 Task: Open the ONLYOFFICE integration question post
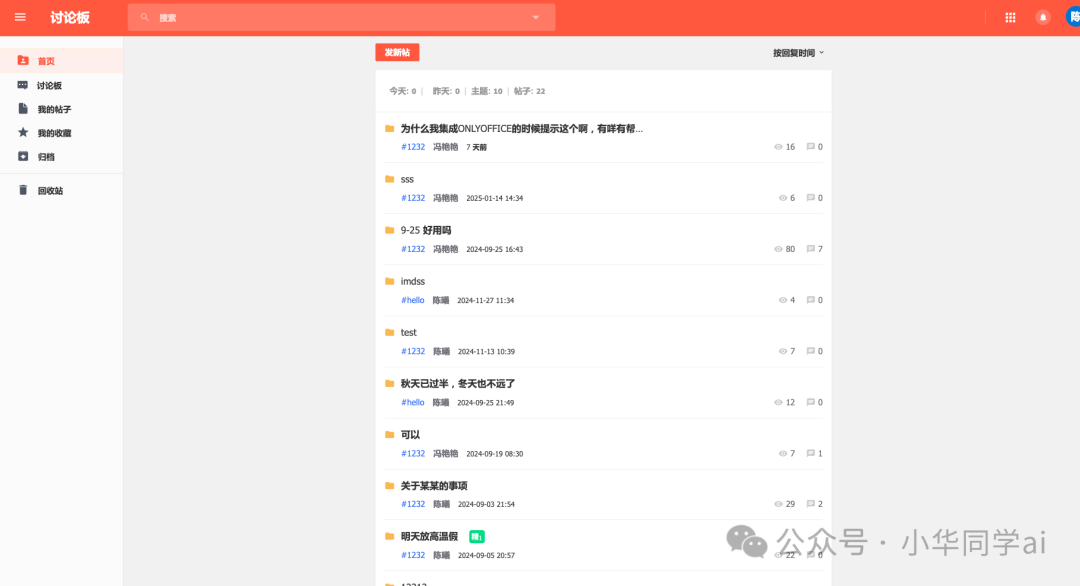521,129
